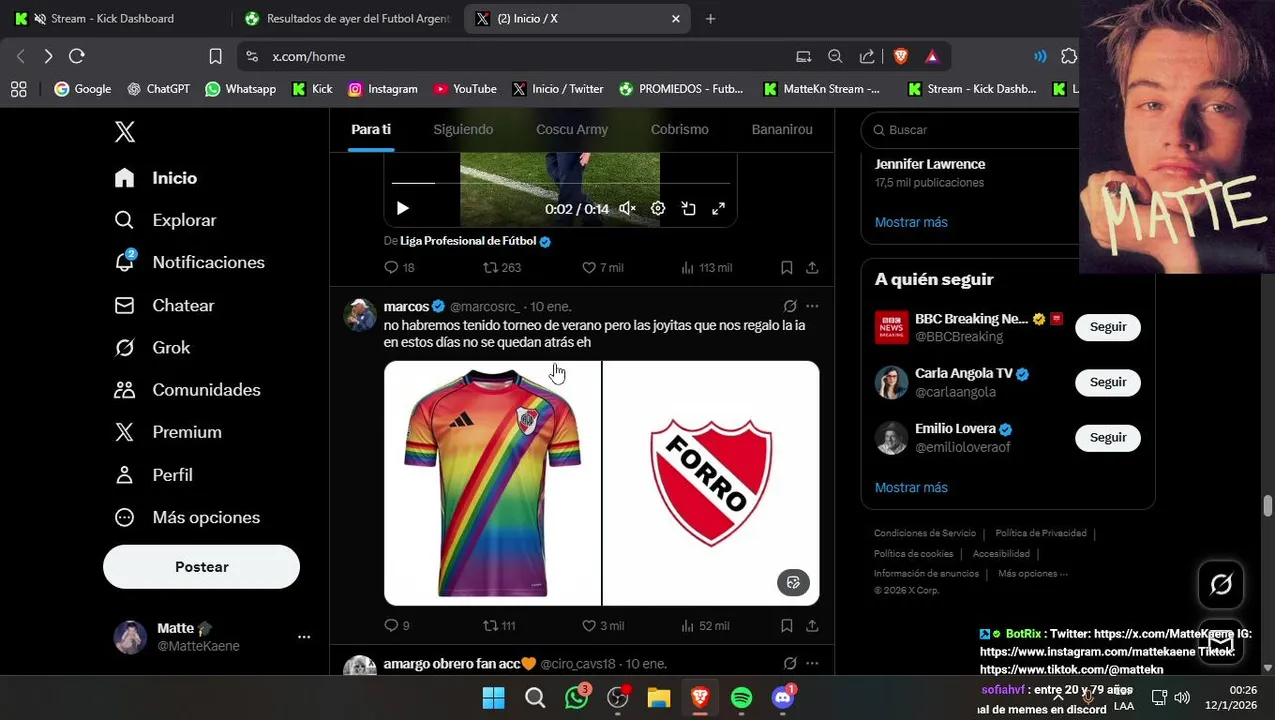Reply to marcos post (9)
Viewport: 1275px width, 720px height.
pos(397,626)
